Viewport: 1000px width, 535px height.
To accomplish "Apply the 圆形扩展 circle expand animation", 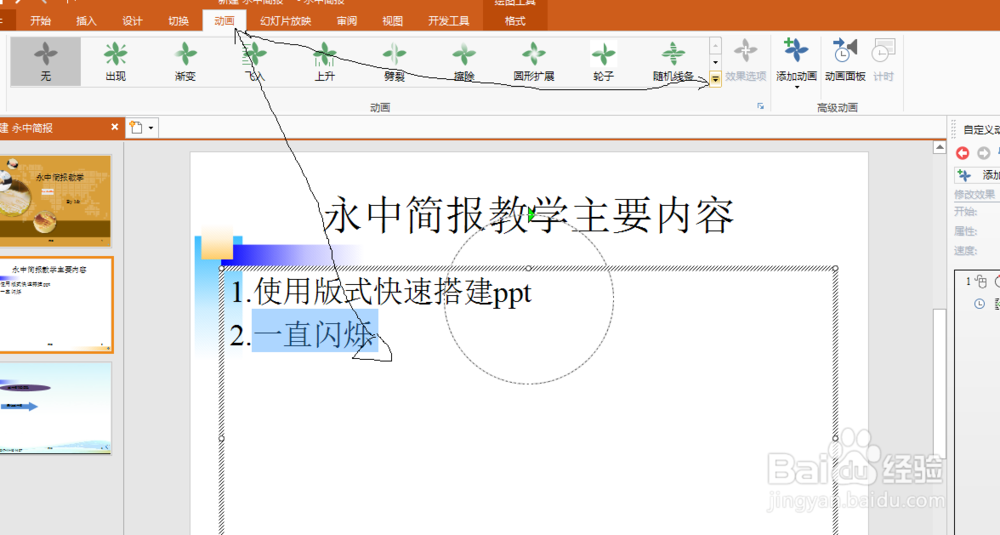I will click(534, 62).
